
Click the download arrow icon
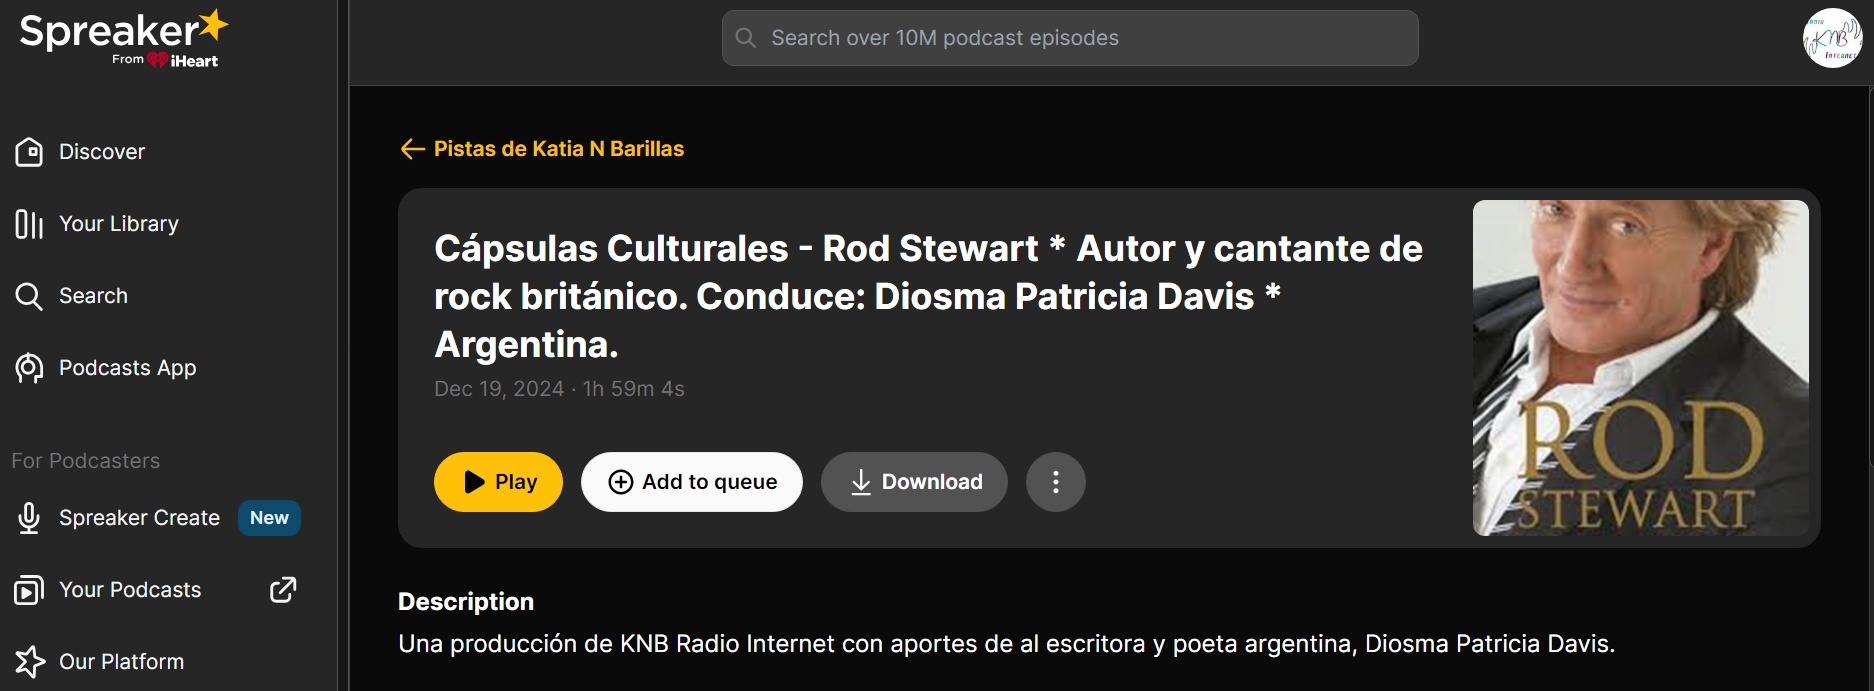pos(861,482)
